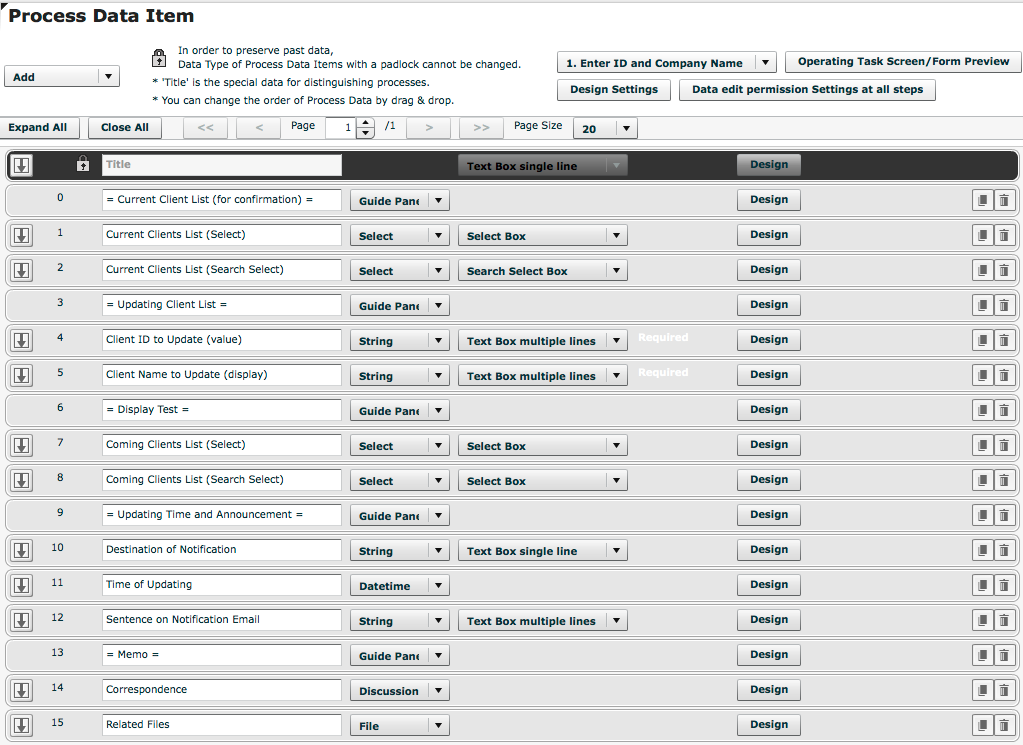Viewport: 1023px width, 745px height.
Task: Click the copy icon for Destination of Notification
Action: [982, 549]
